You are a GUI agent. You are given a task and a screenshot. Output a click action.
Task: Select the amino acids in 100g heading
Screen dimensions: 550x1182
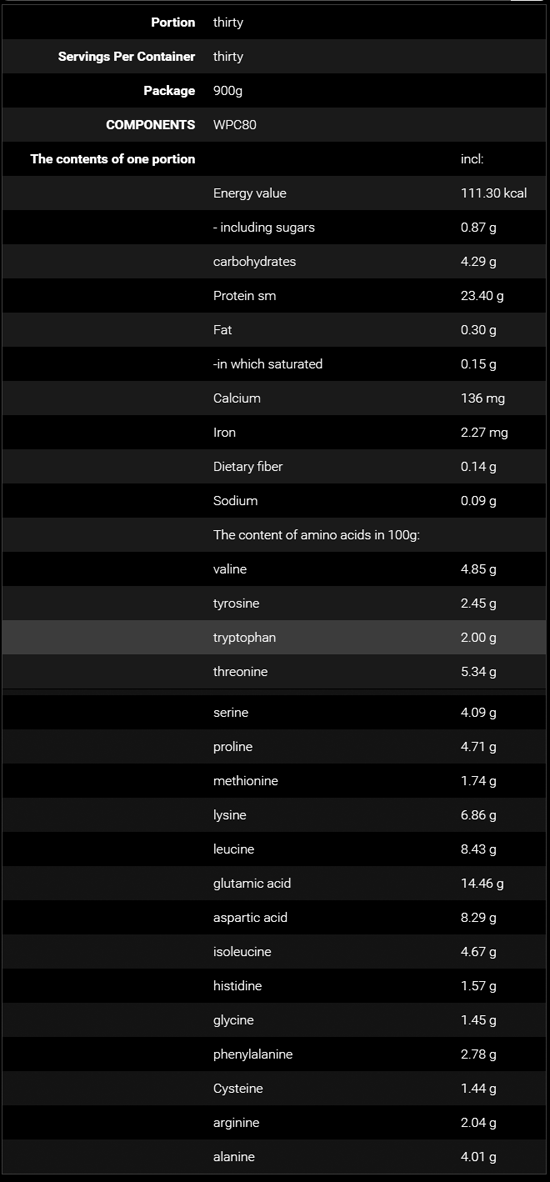click(x=316, y=535)
